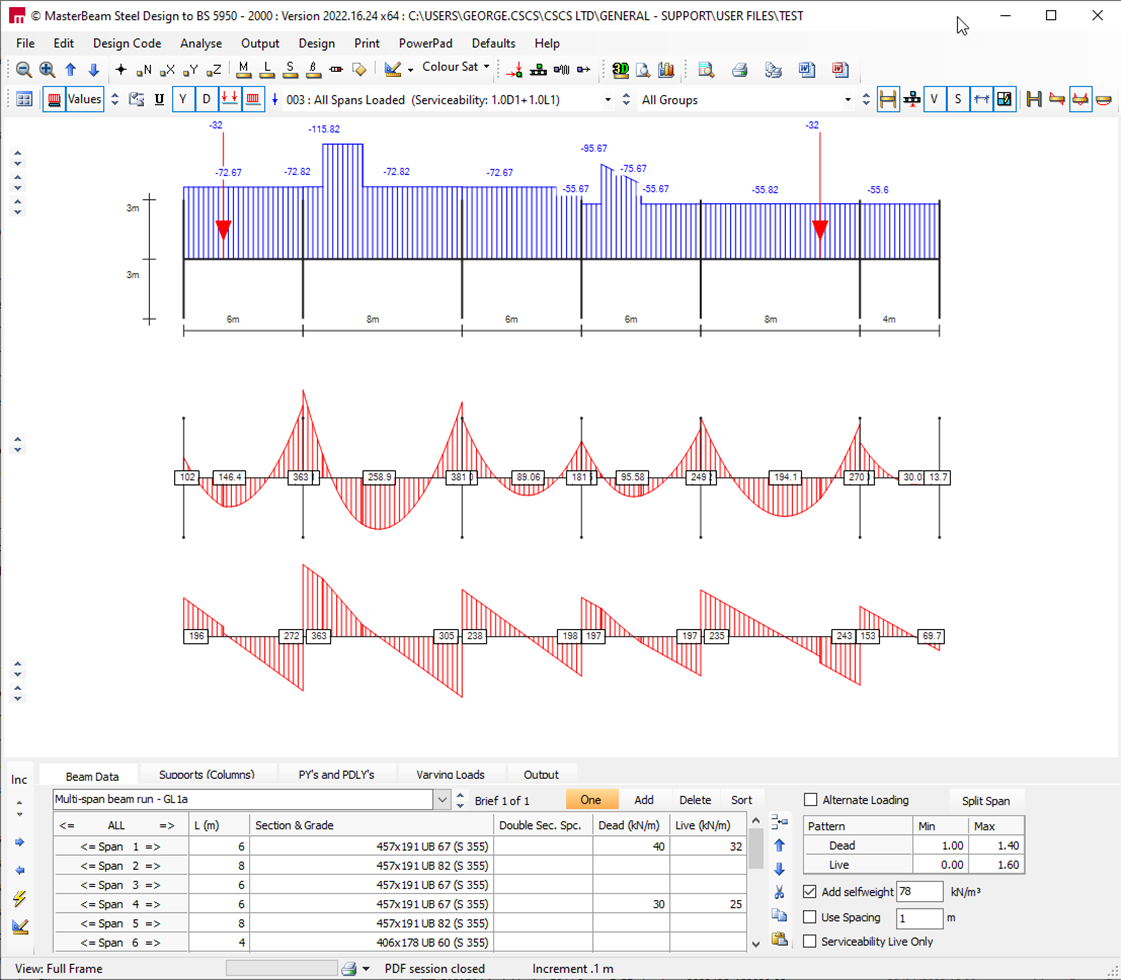
Task: Click the red document export icon
Action: [840, 69]
